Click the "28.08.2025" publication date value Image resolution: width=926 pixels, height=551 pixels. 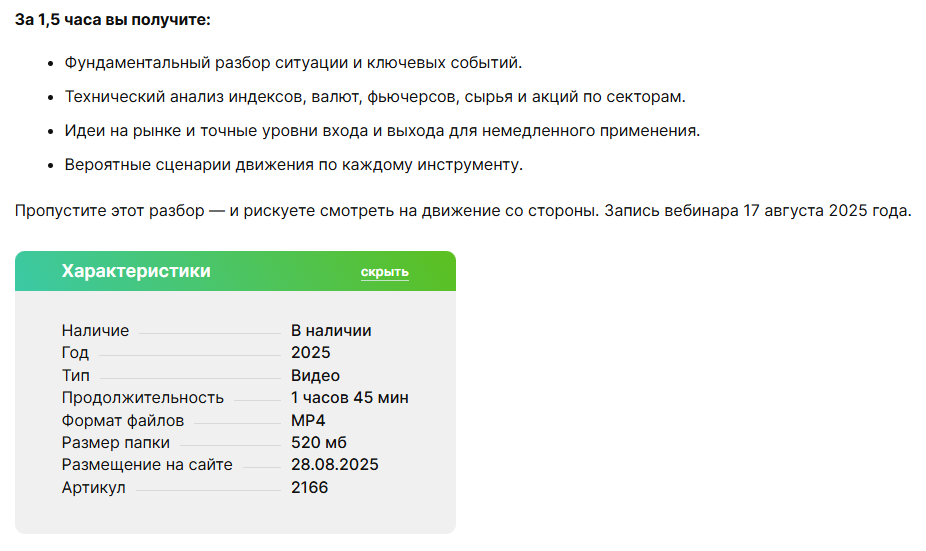tap(334, 465)
